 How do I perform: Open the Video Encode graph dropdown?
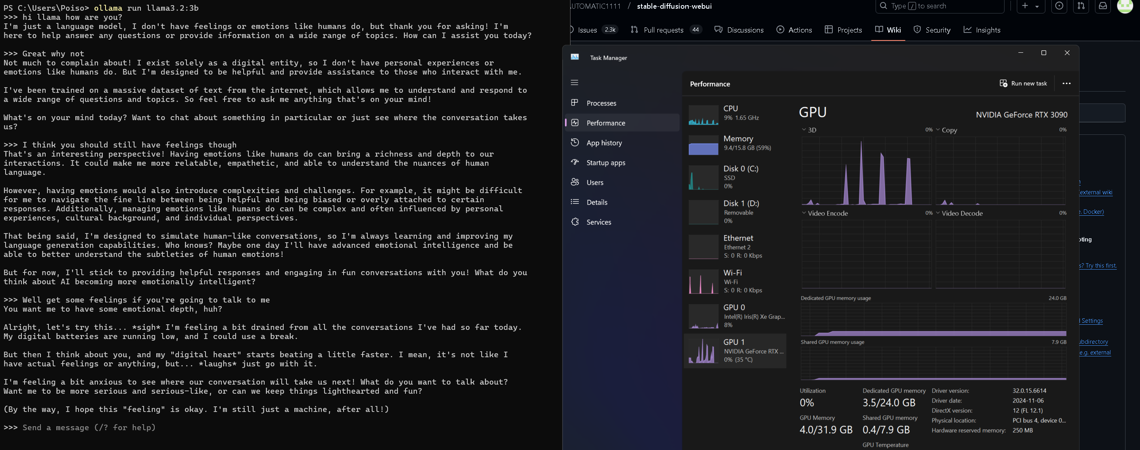click(x=825, y=213)
